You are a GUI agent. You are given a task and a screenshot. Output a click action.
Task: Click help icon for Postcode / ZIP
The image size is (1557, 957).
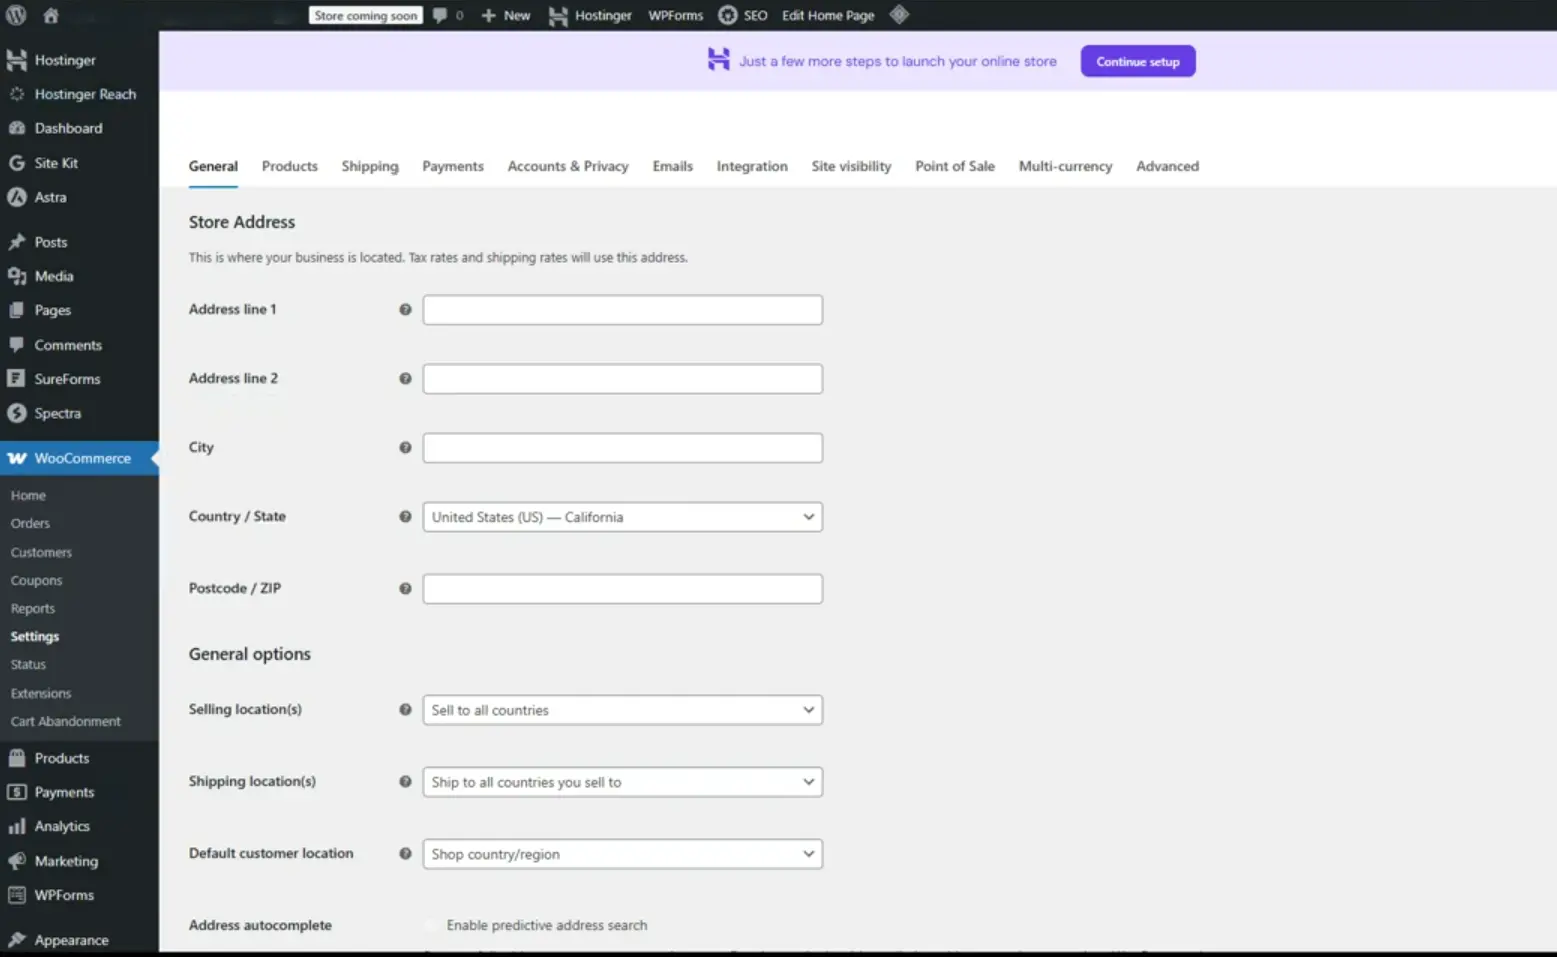405,589
